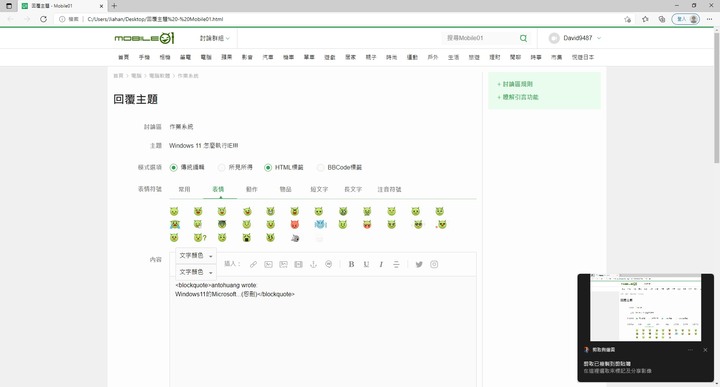The width and height of the screenshot is (720, 387).
Task: Open the lower 文字顏色 dropdown
Action: tap(196, 272)
